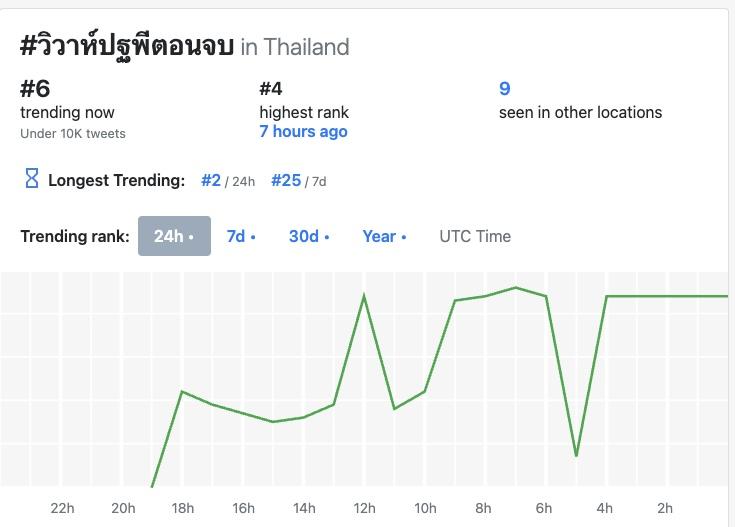Open the Year trending rank tab
The height and width of the screenshot is (527, 735).
click(384, 236)
